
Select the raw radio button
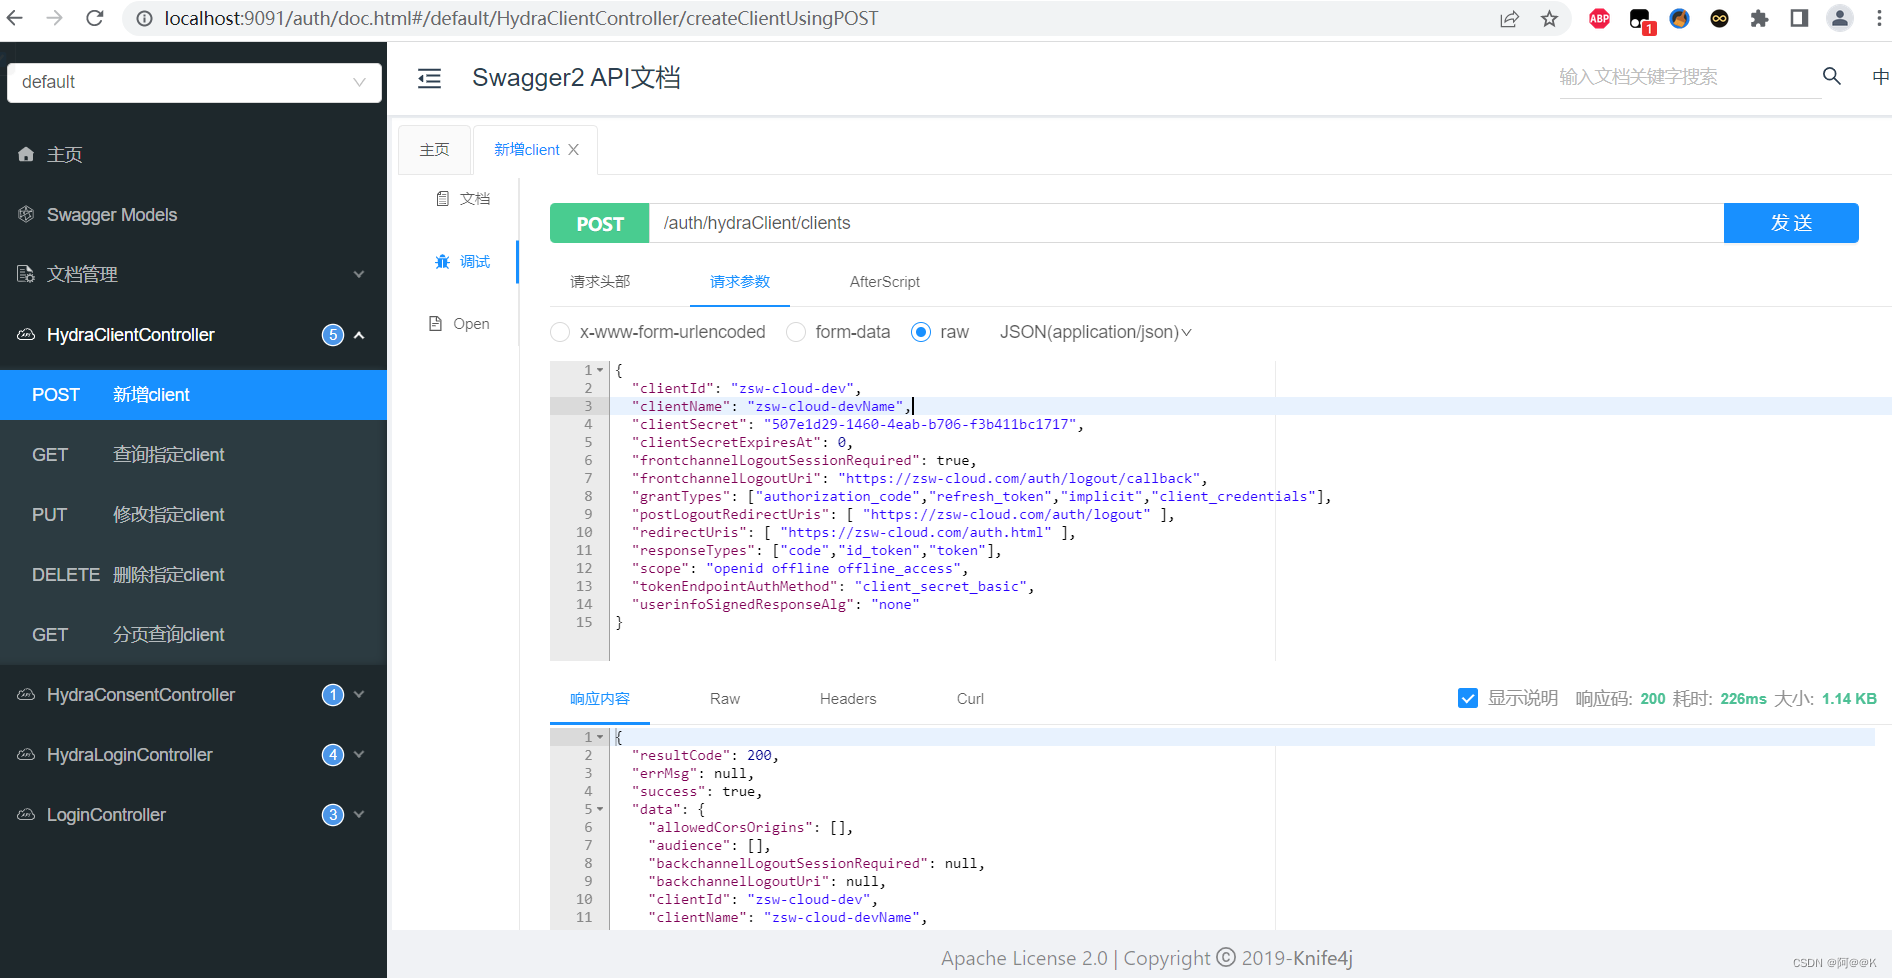921,332
